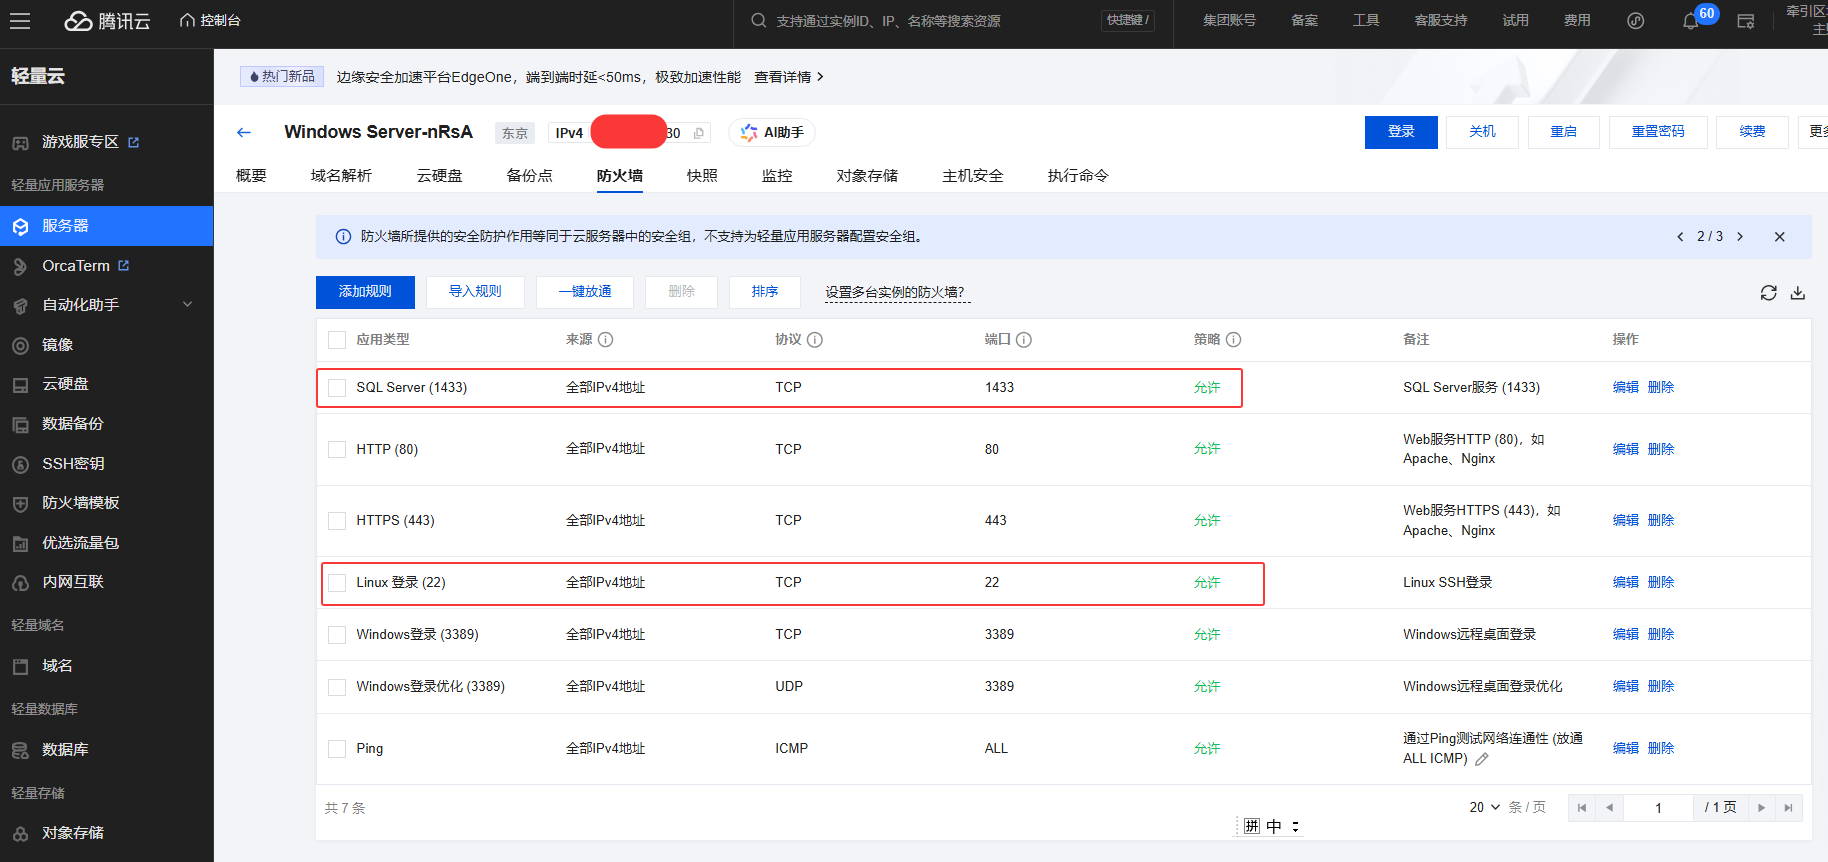Show previous notice with left chevron
Image resolution: width=1828 pixels, height=862 pixels.
click(x=1680, y=237)
